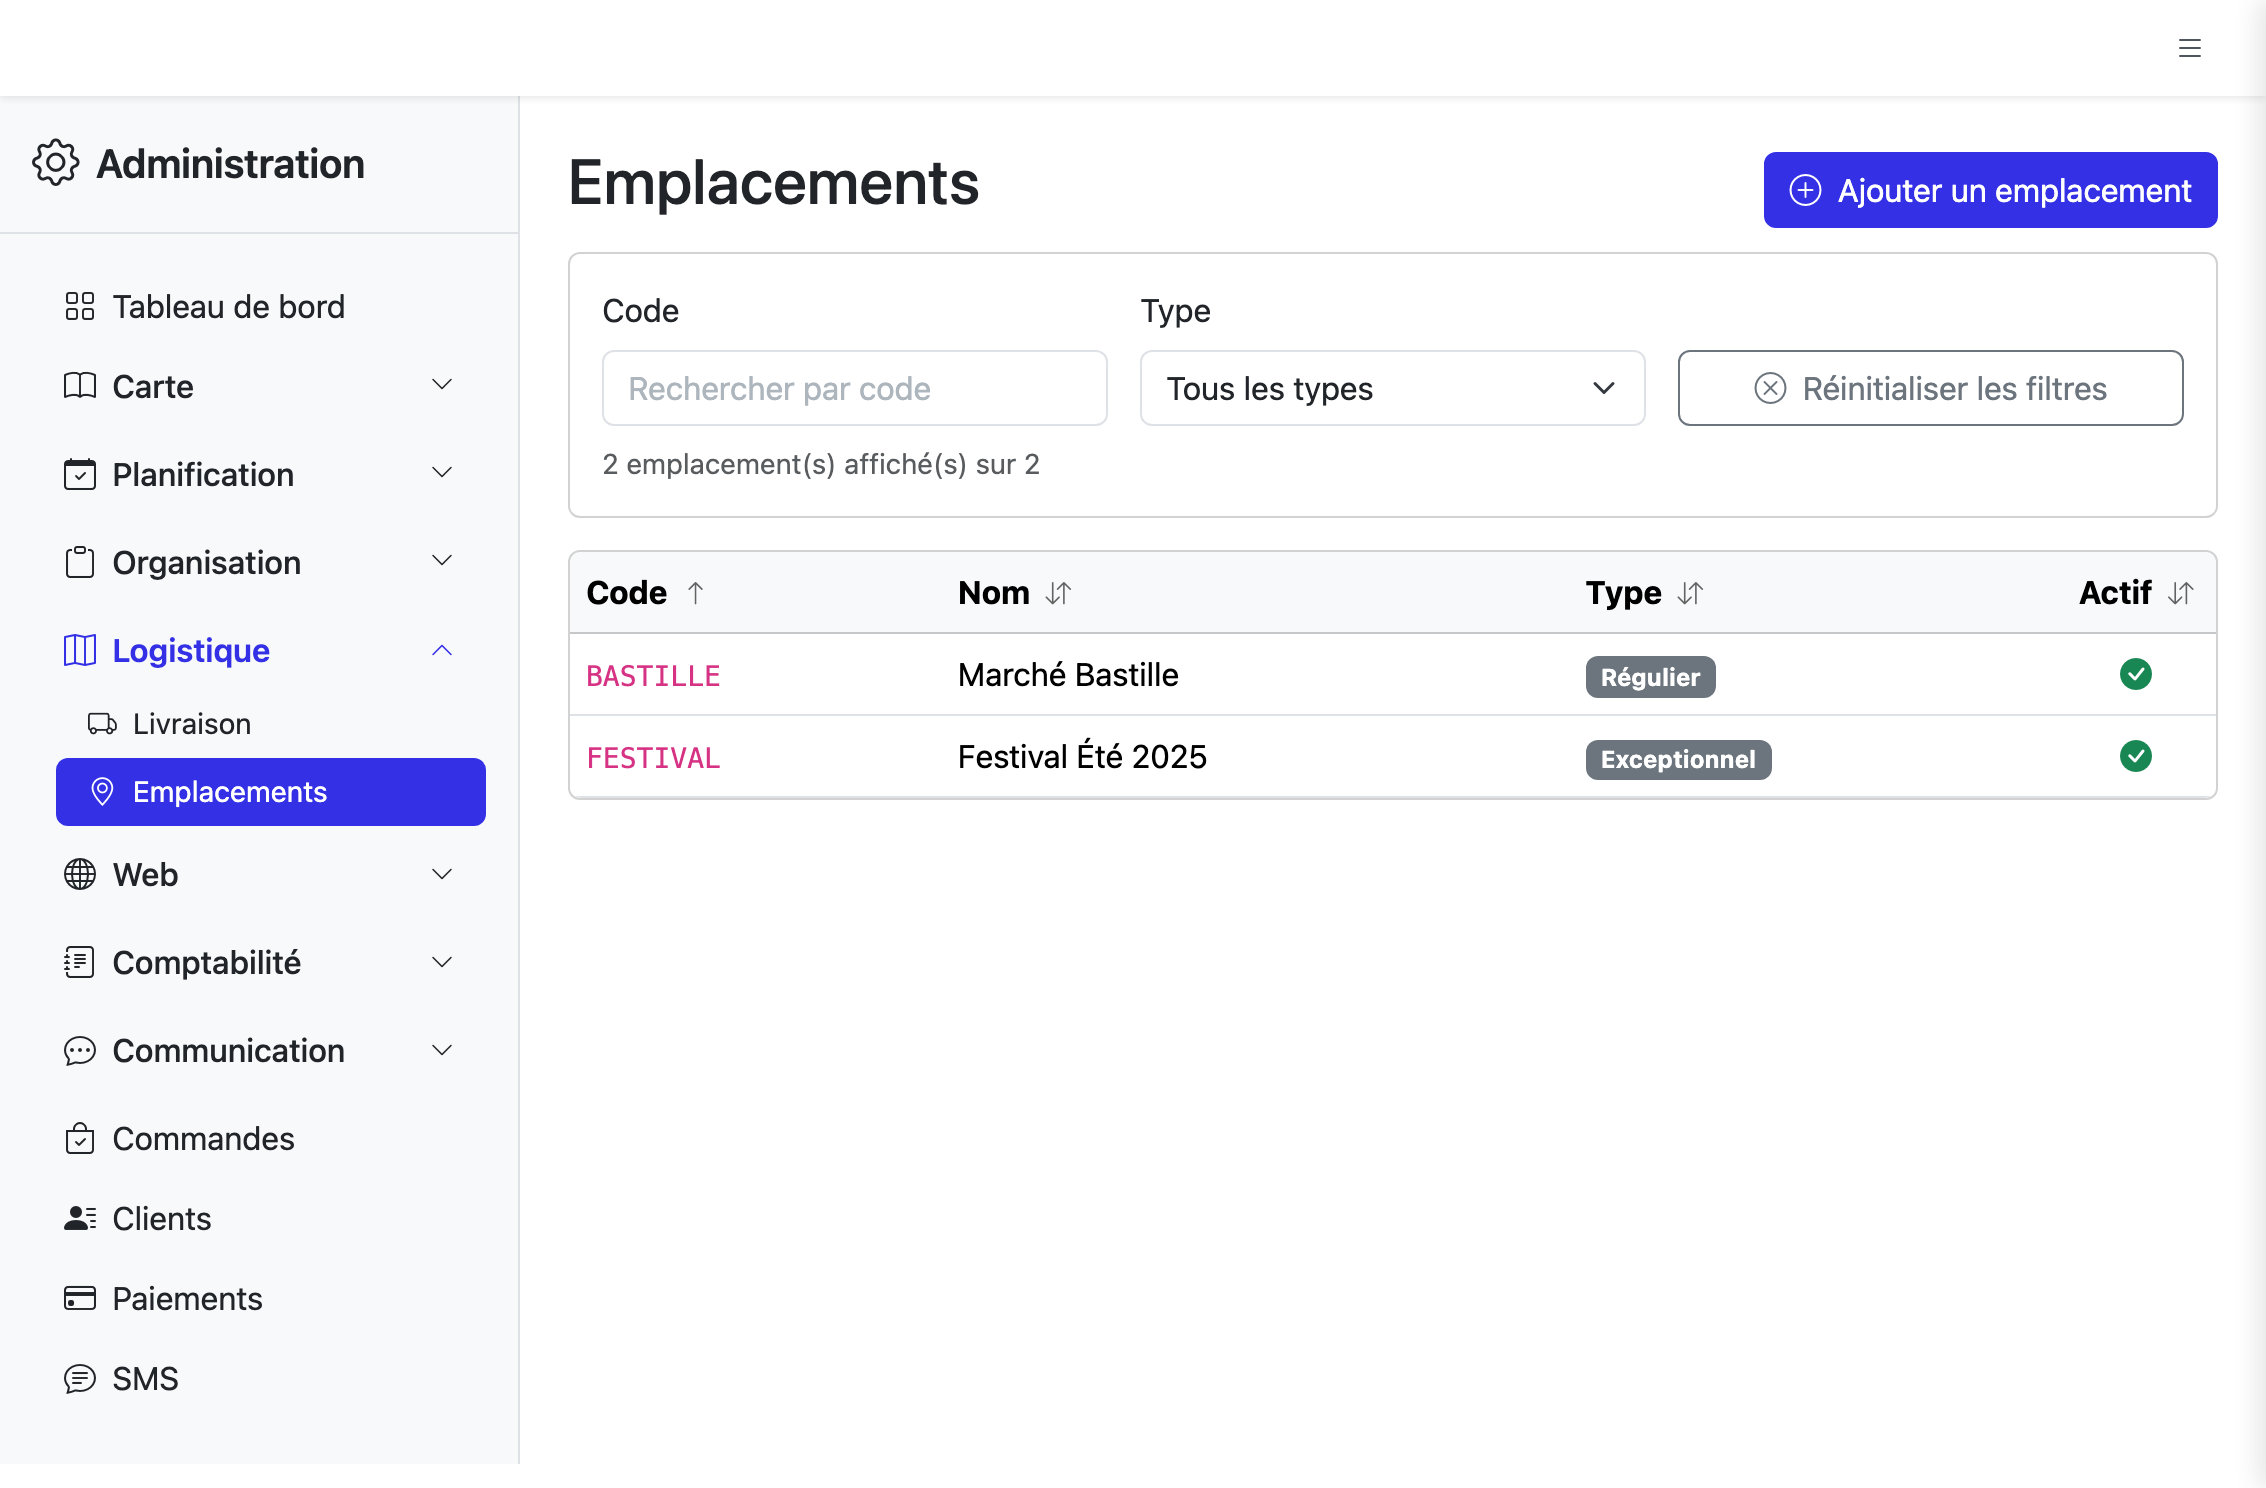Open the Tous les types dropdown
2266x1488 pixels.
click(x=1392, y=388)
